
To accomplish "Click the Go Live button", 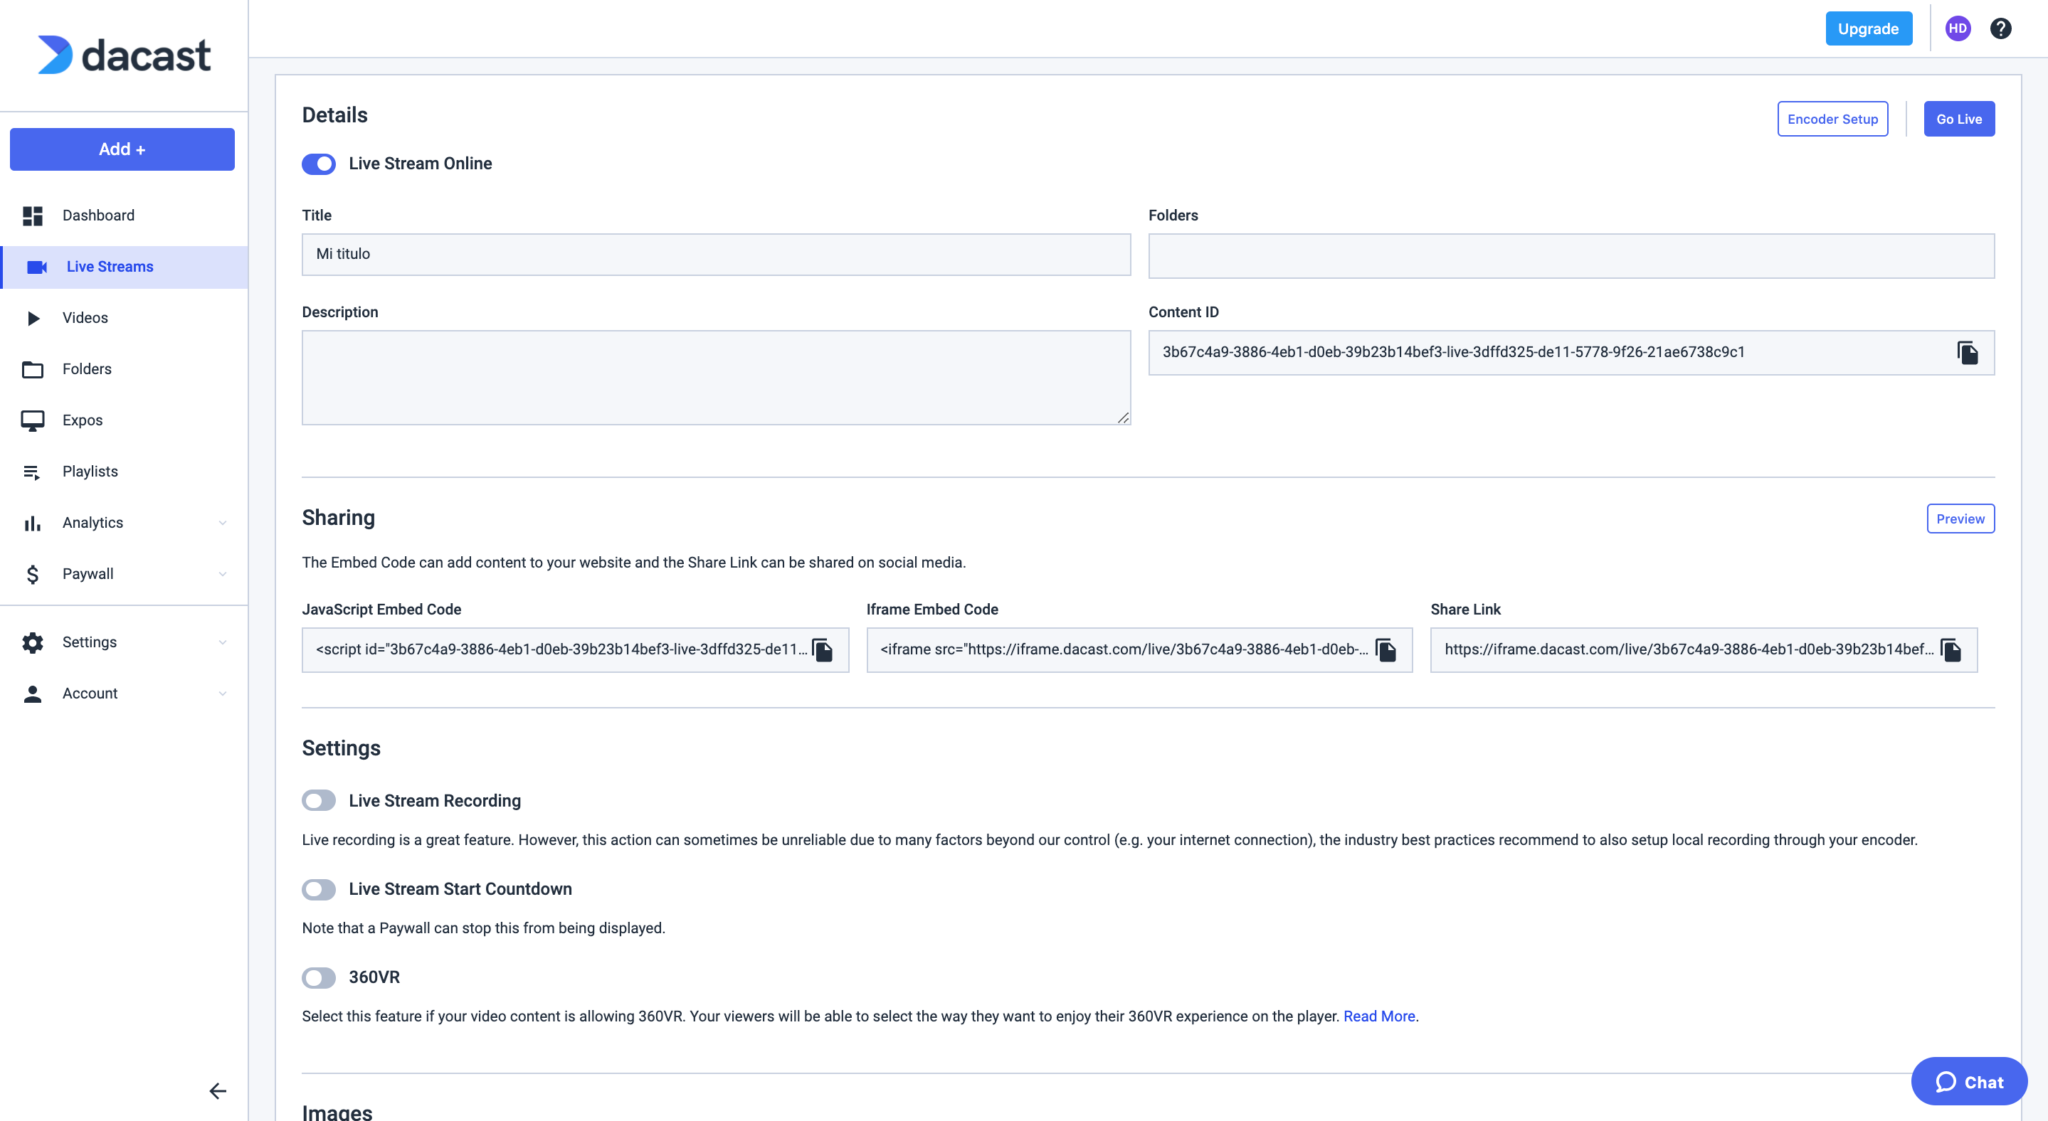I will pos(1958,119).
